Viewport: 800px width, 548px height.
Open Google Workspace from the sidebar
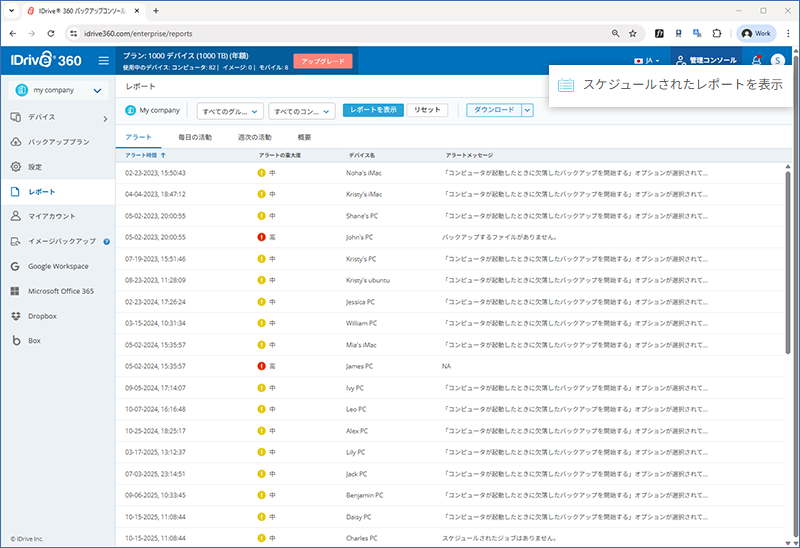[16, 266]
